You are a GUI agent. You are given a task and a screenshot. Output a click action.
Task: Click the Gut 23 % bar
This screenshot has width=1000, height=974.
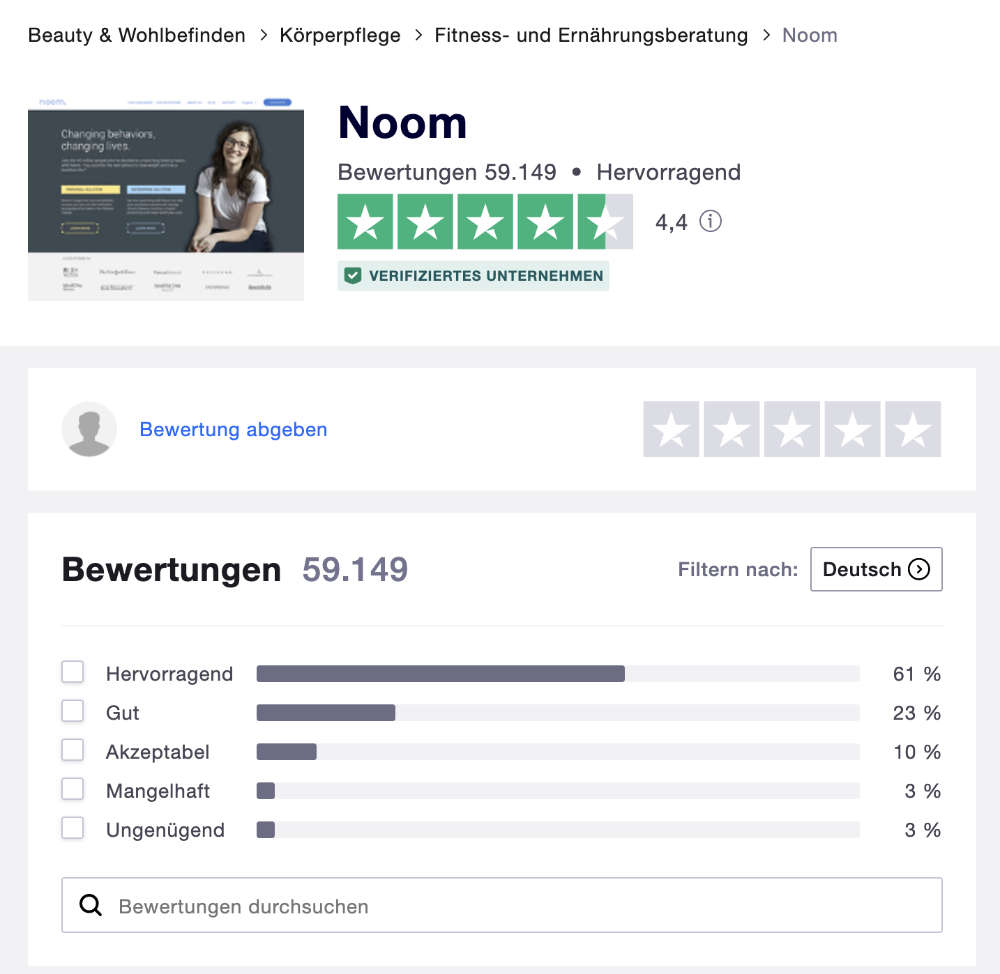coord(558,712)
